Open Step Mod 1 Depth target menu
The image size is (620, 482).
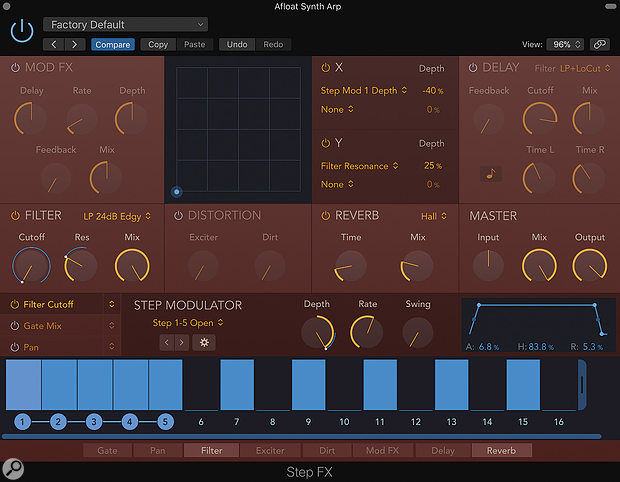click(x=363, y=91)
